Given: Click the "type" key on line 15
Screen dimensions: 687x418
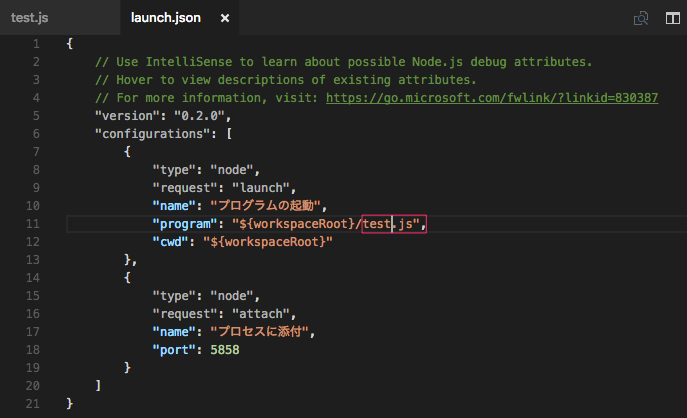Looking at the screenshot, I should pos(174,296).
